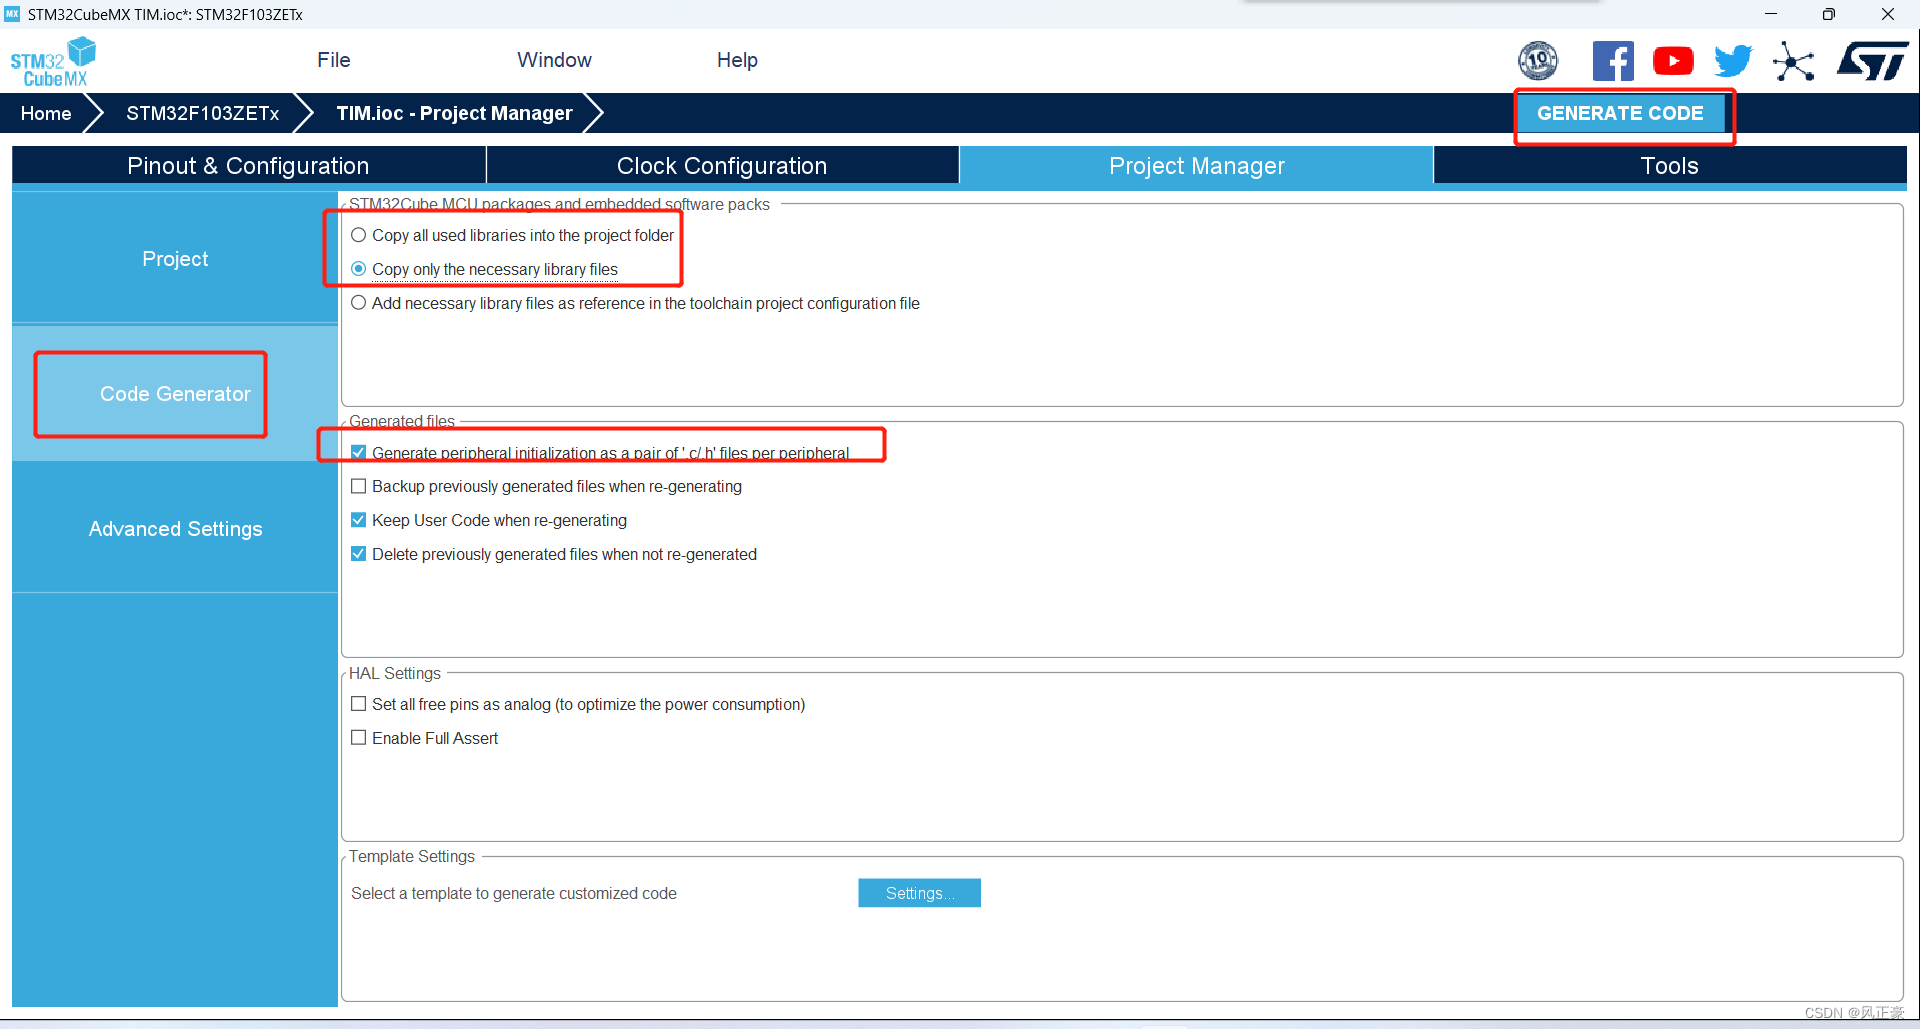Viewport: 1920px width, 1029px height.
Task: Open the 10th anniversary badge icon
Action: coord(1538,61)
